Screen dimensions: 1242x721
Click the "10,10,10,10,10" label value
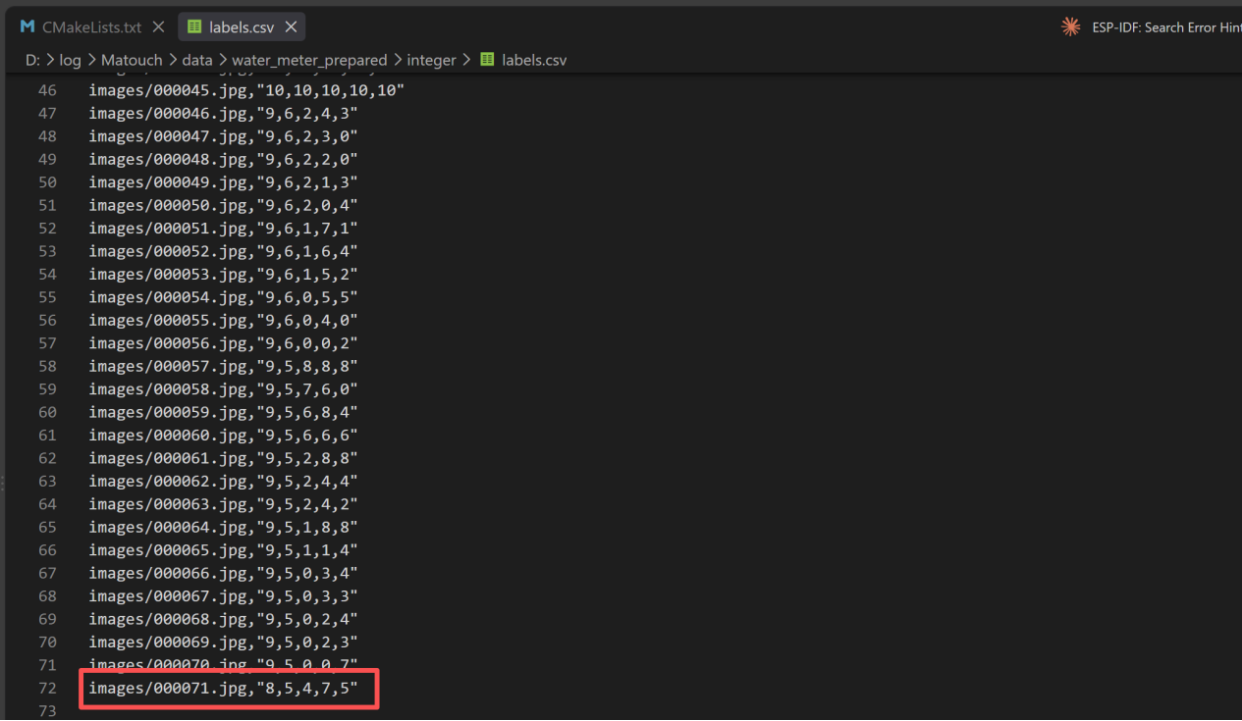tap(331, 90)
